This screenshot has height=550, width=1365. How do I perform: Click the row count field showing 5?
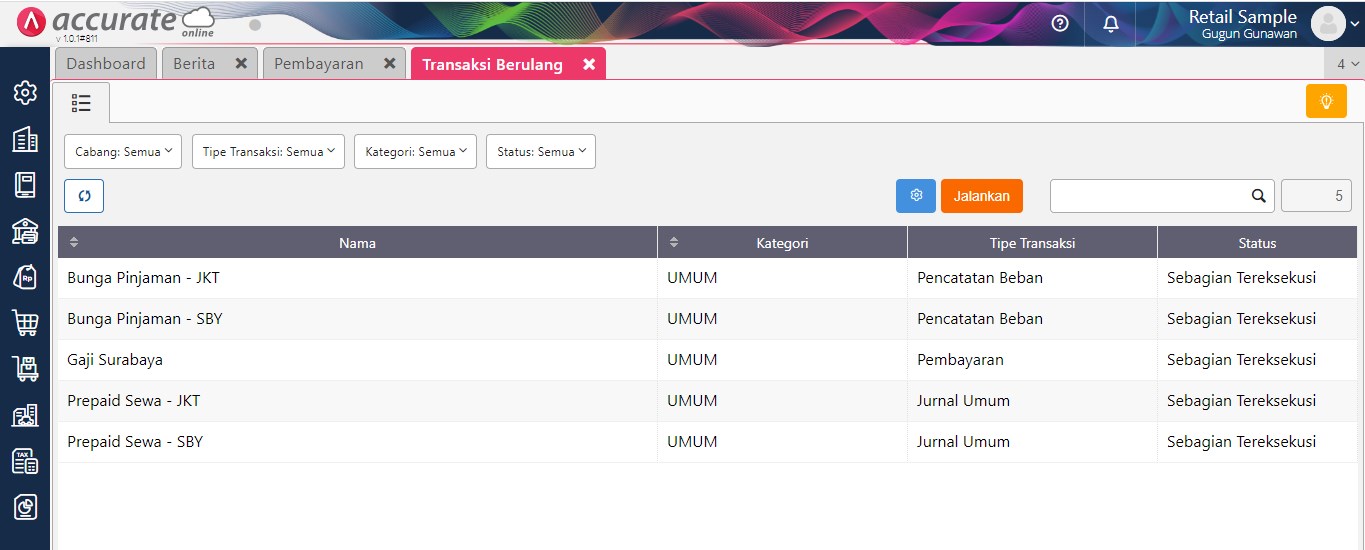click(x=1316, y=196)
